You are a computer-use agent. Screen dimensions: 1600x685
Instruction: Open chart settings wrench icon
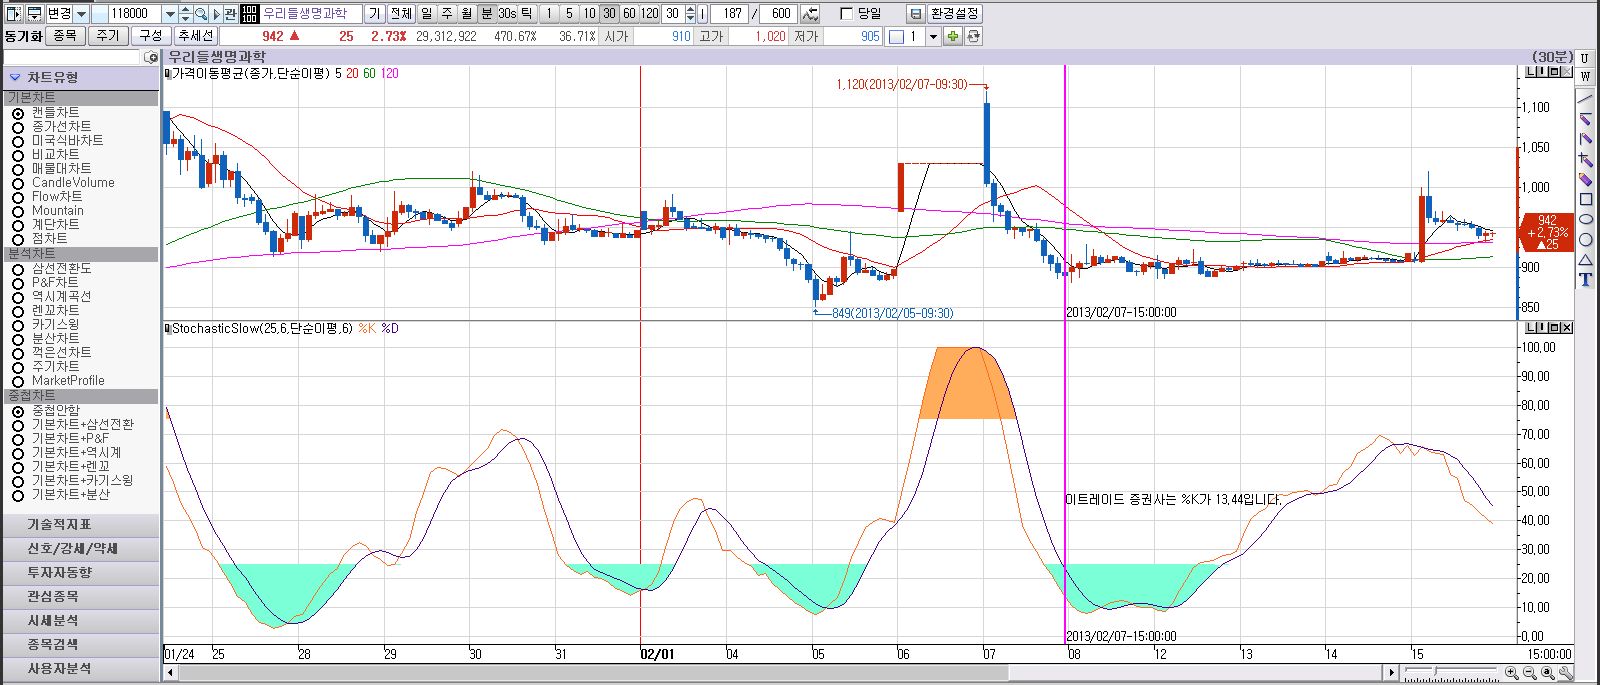(1565, 673)
